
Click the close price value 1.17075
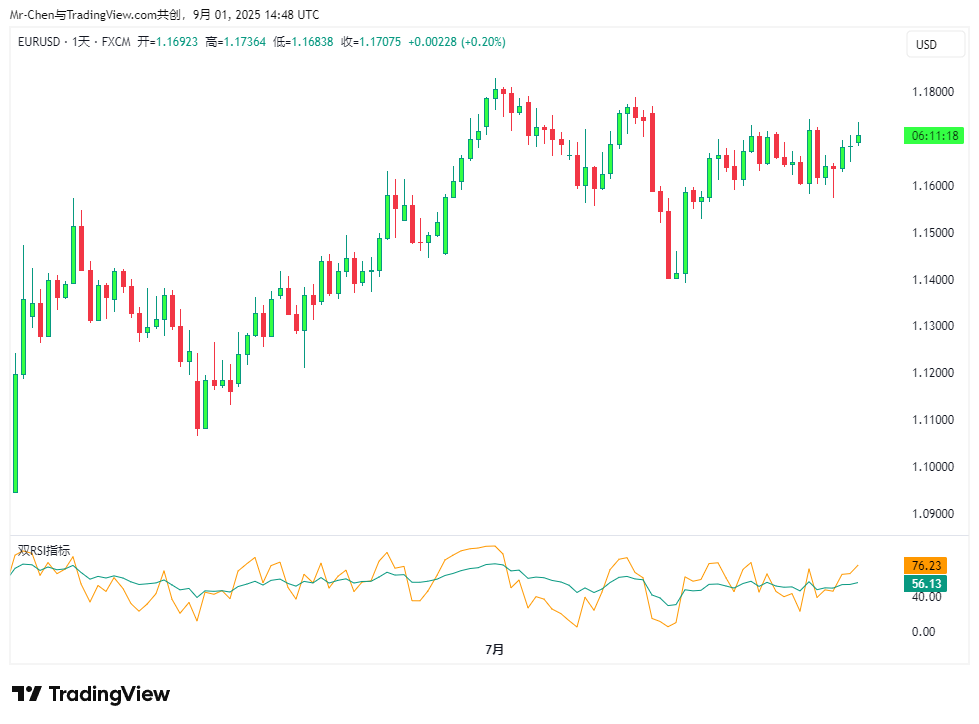(380, 42)
